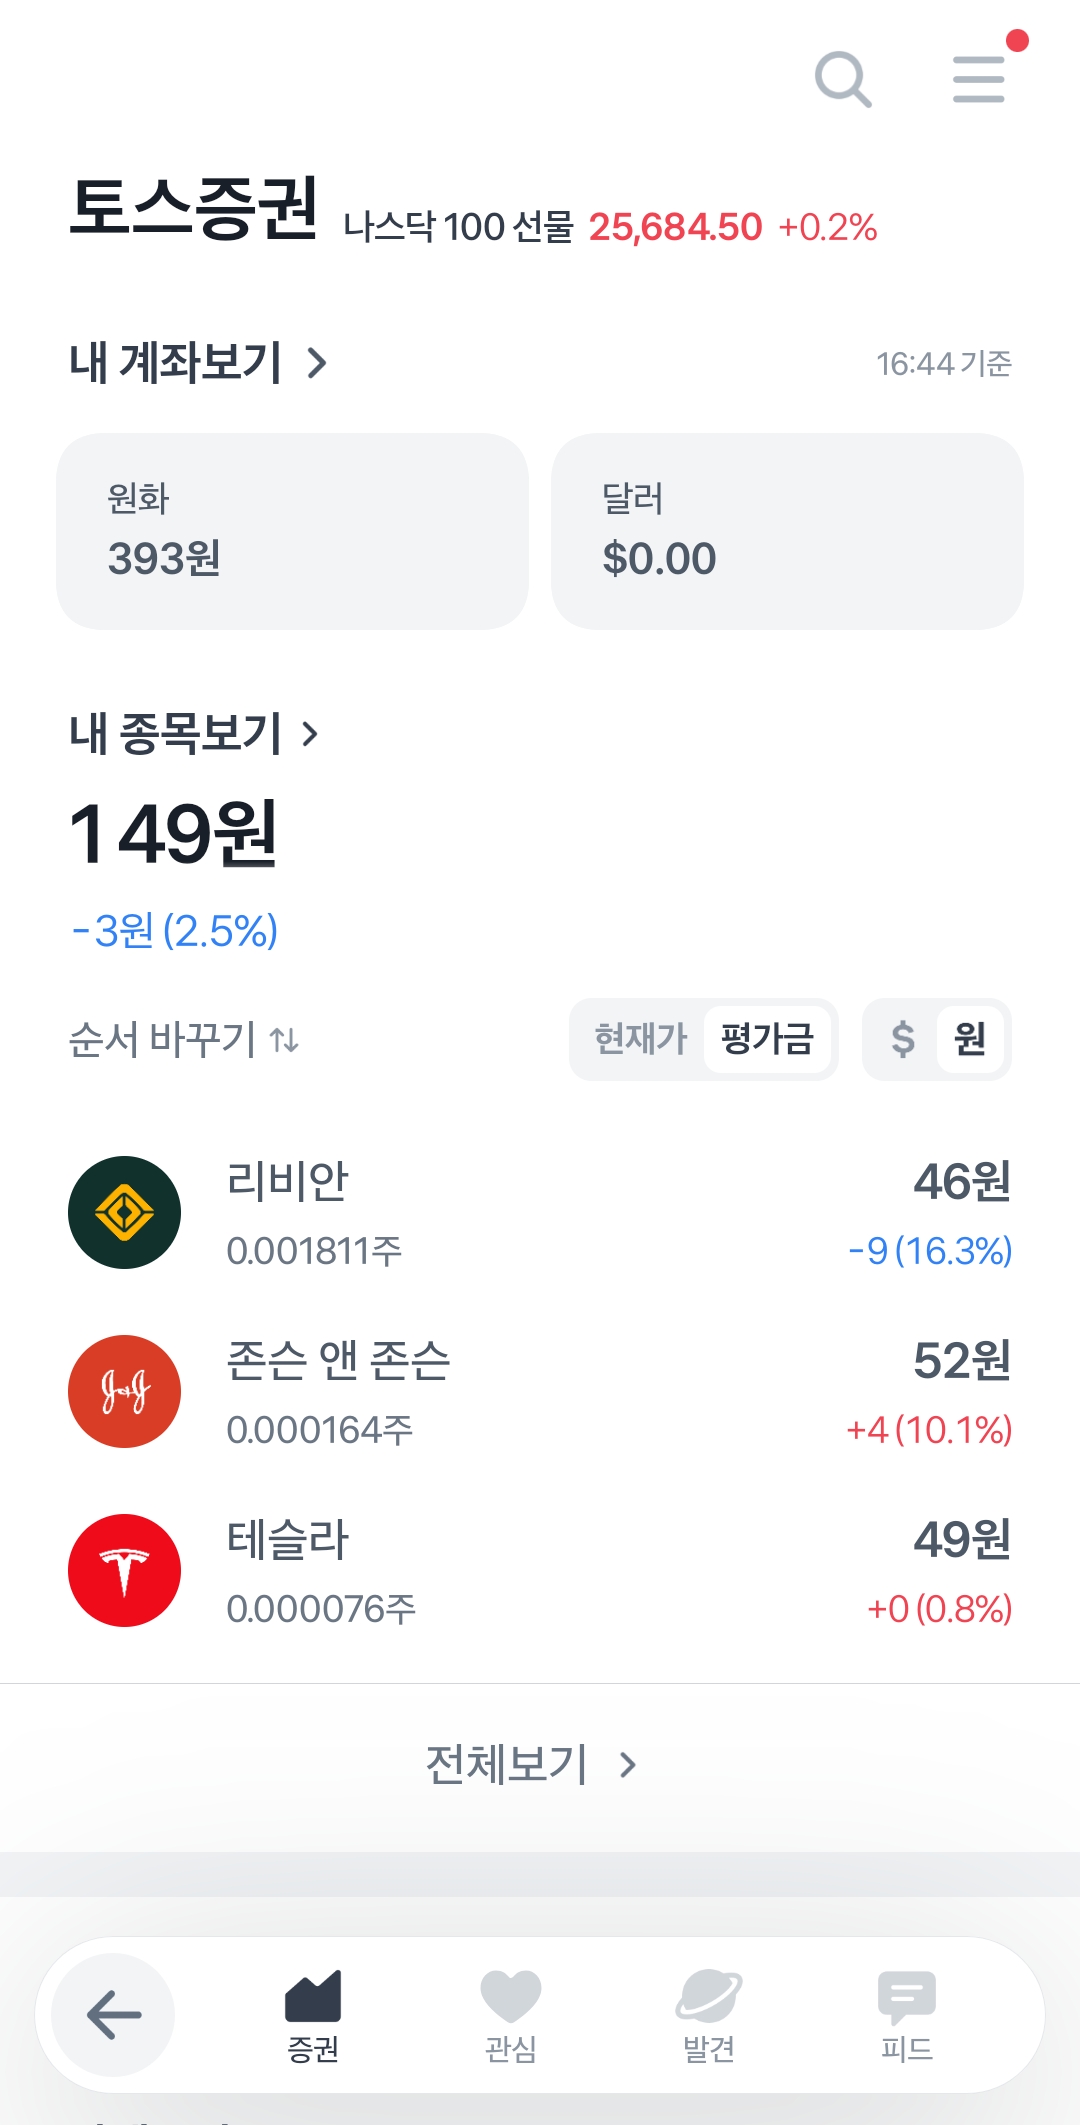
Task: Click the 순서 바꾸기 sort arrows icon
Action: pos(285,1041)
